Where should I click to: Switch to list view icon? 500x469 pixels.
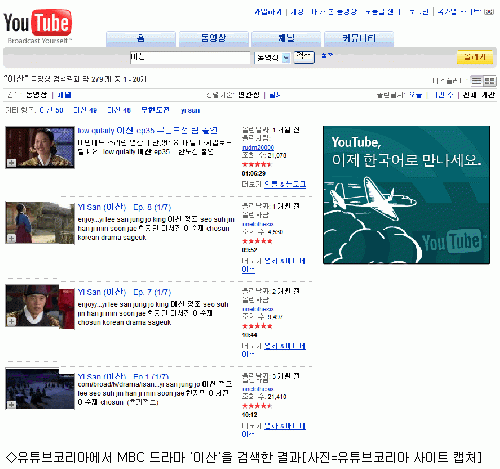[x=477, y=81]
